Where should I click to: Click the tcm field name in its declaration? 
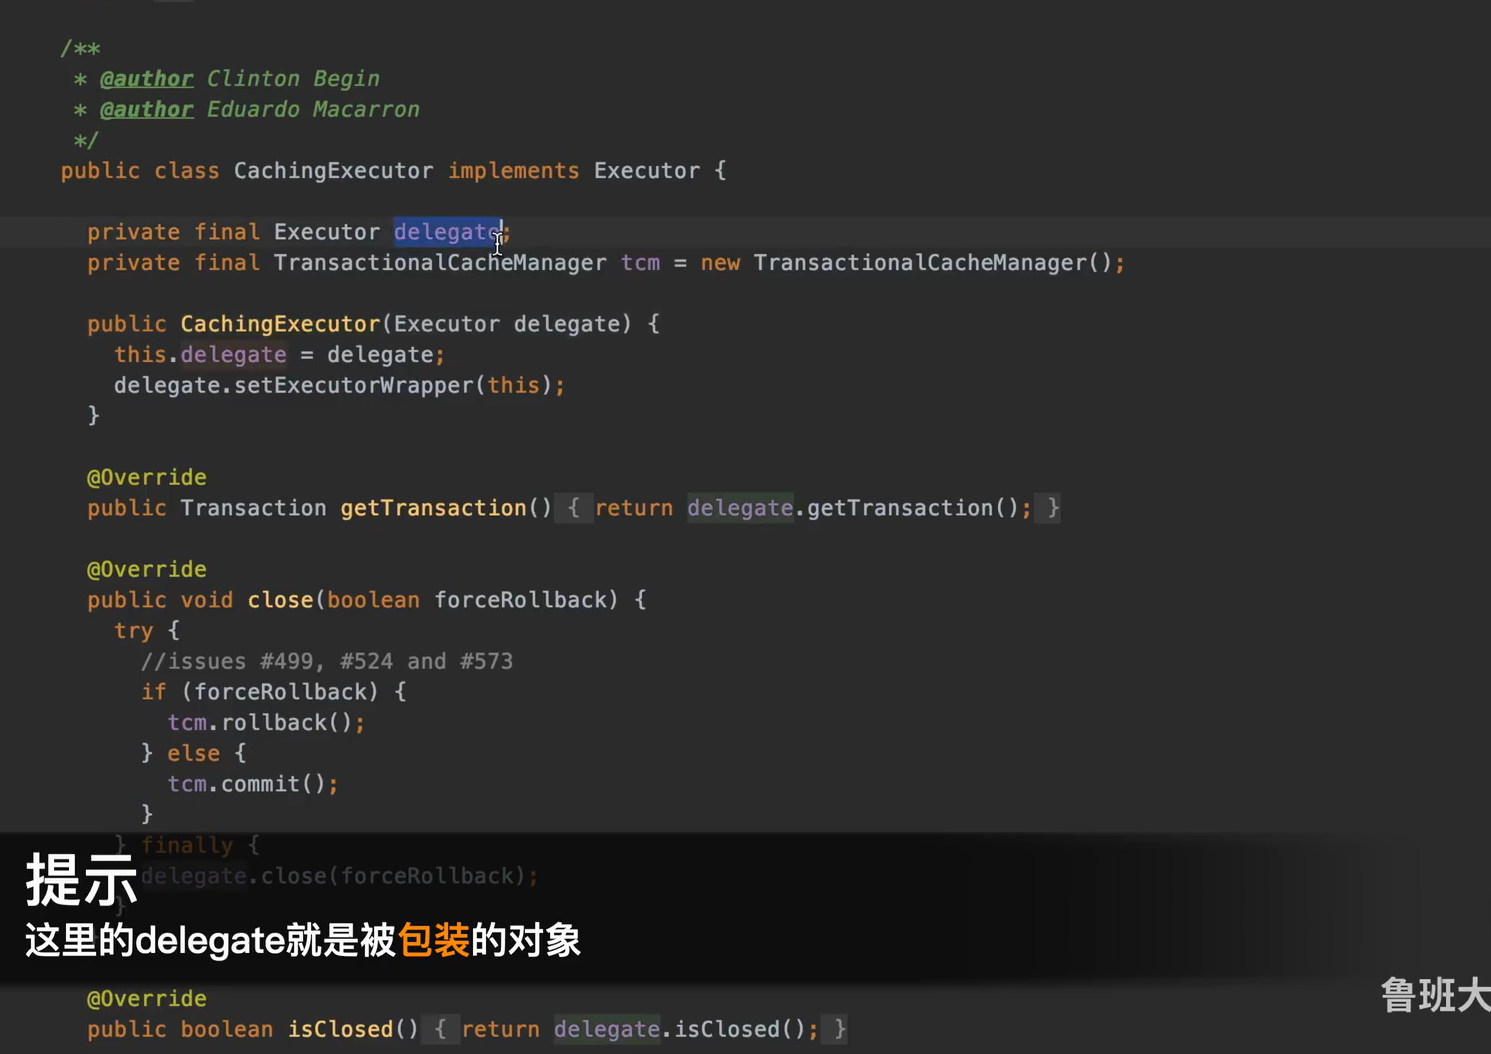(640, 263)
